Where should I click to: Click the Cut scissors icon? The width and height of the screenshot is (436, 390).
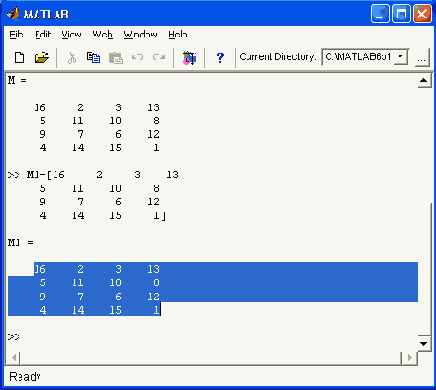72,58
